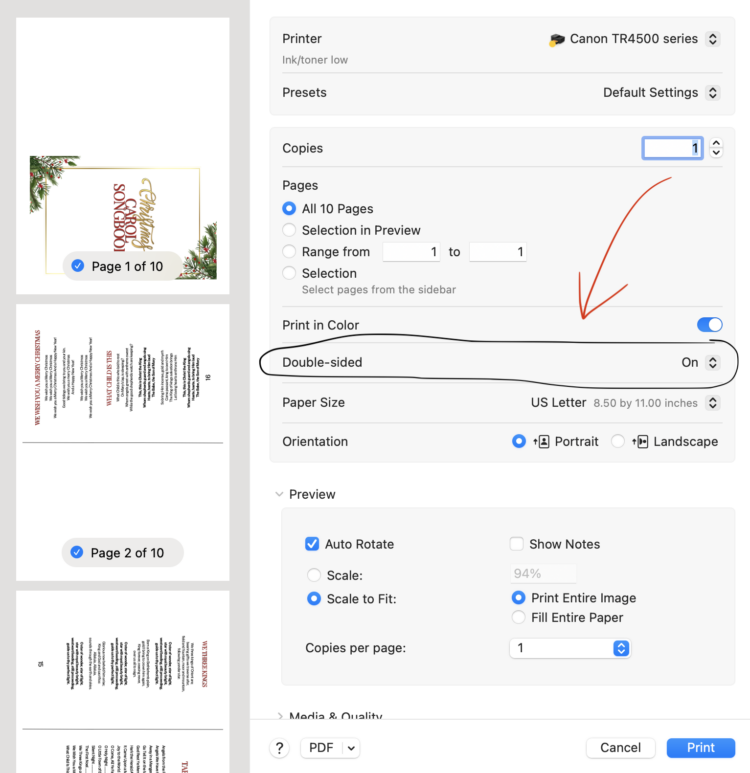The width and height of the screenshot is (750, 773).
Task: Choose the Fill Entire Paper option
Action: point(518,617)
